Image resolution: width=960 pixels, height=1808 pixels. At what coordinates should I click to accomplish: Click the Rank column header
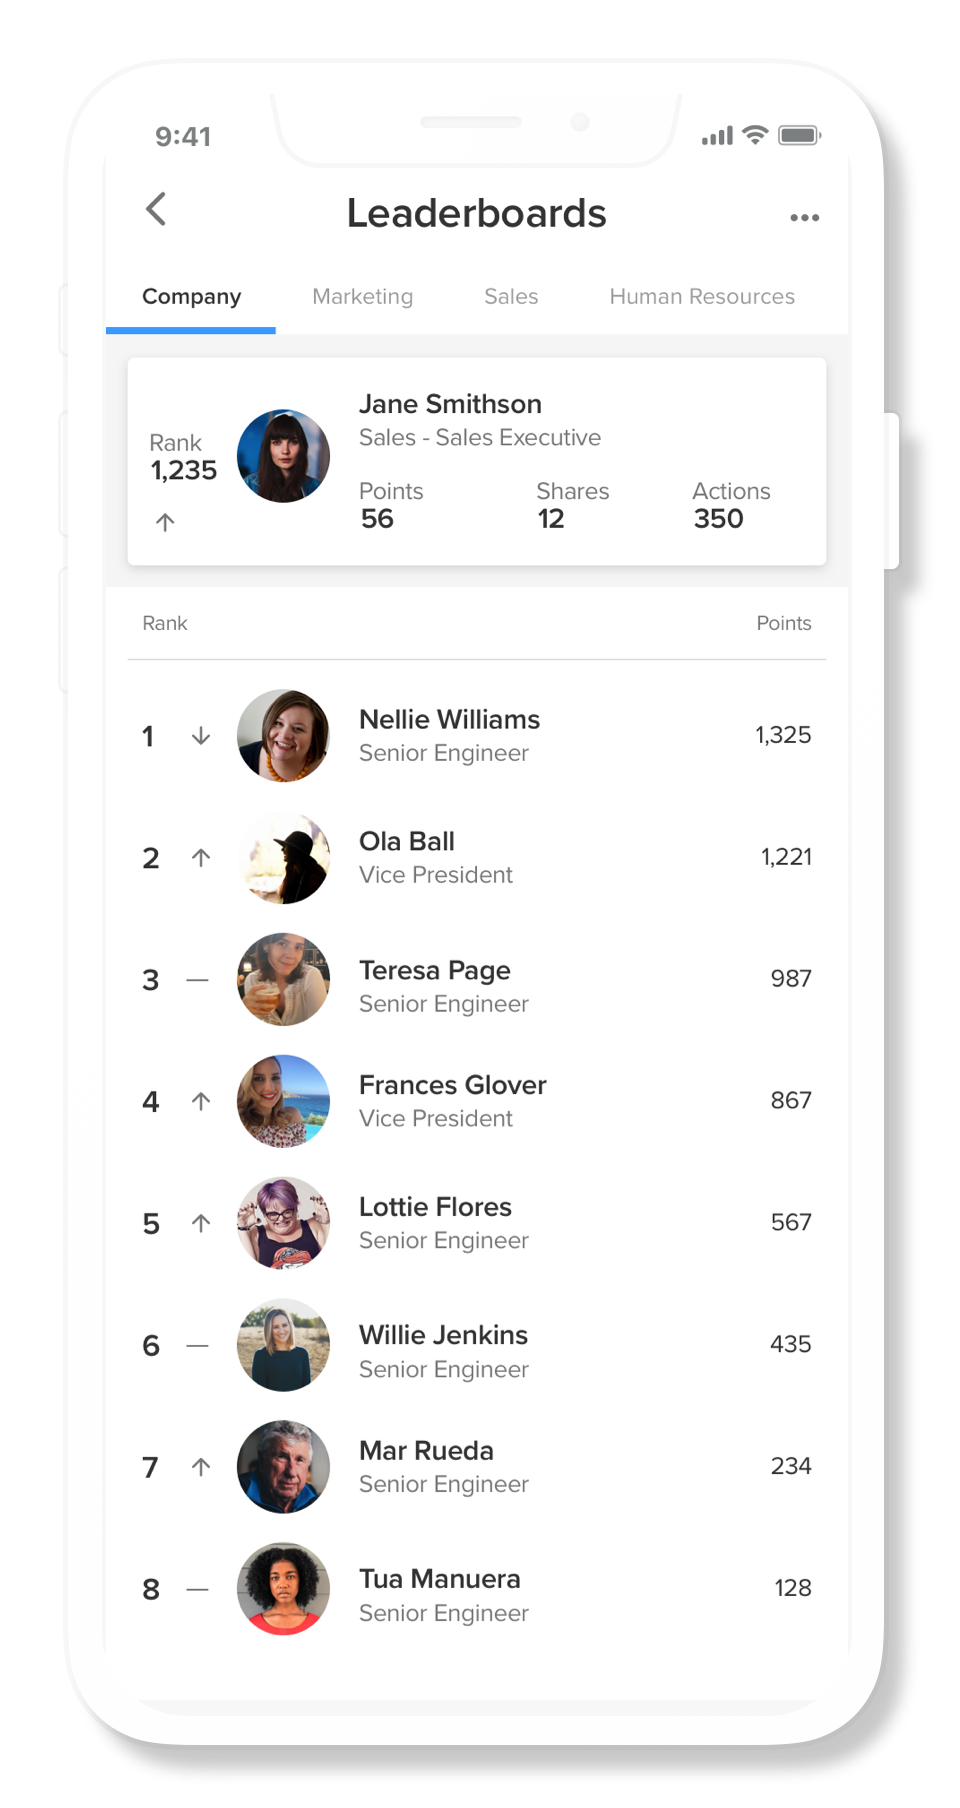(x=165, y=623)
